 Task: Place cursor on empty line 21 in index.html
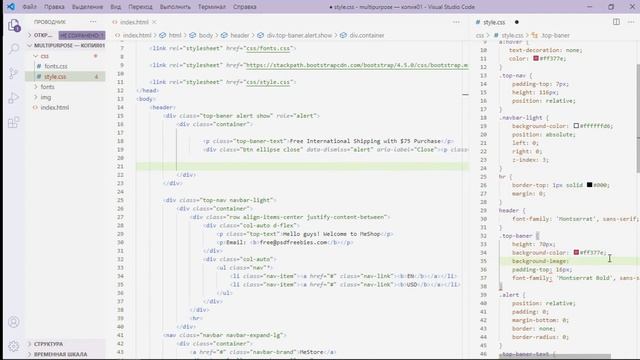[x=302, y=166]
